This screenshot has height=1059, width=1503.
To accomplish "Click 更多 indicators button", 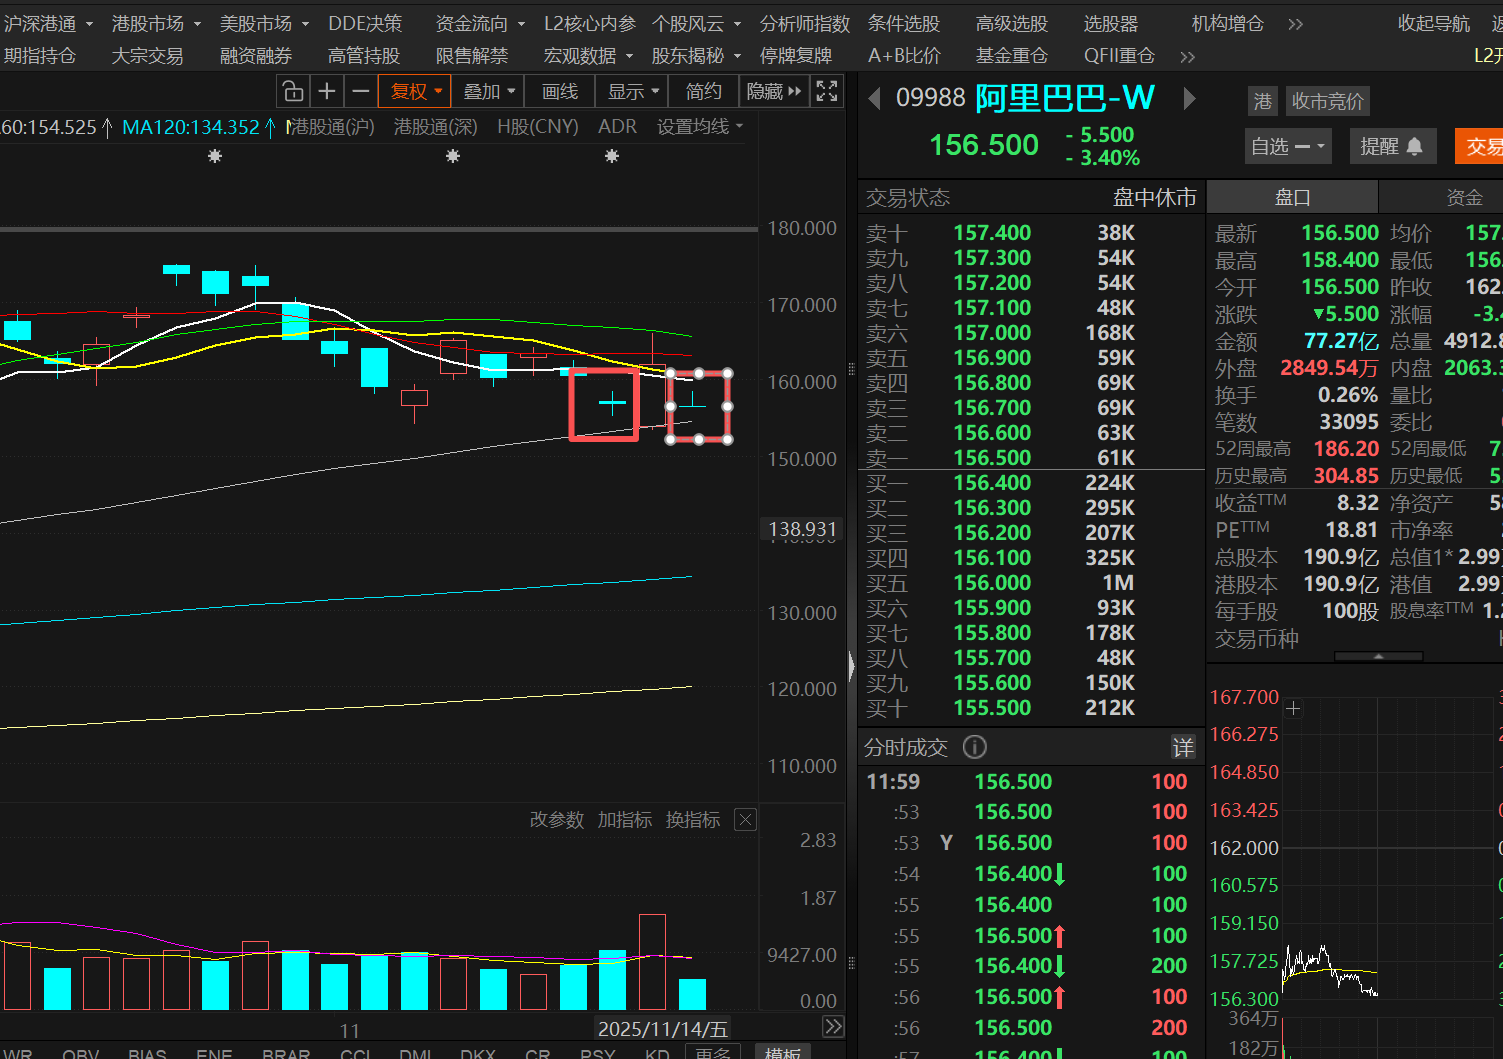I will click(x=712, y=1053).
